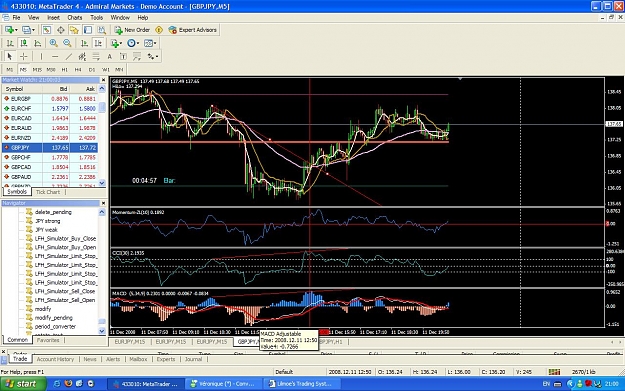Open the Help menu
The width and height of the screenshot is (625, 391).
coord(143,18)
